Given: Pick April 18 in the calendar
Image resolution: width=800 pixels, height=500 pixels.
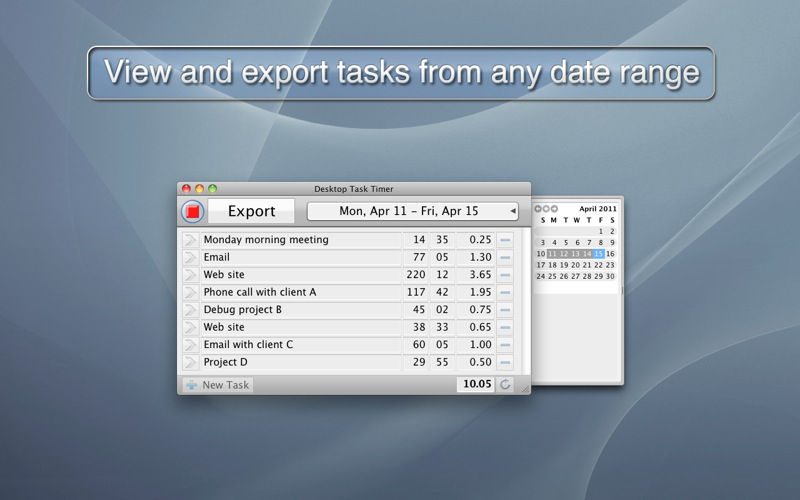Looking at the screenshot, I should (x=553, y=265).
